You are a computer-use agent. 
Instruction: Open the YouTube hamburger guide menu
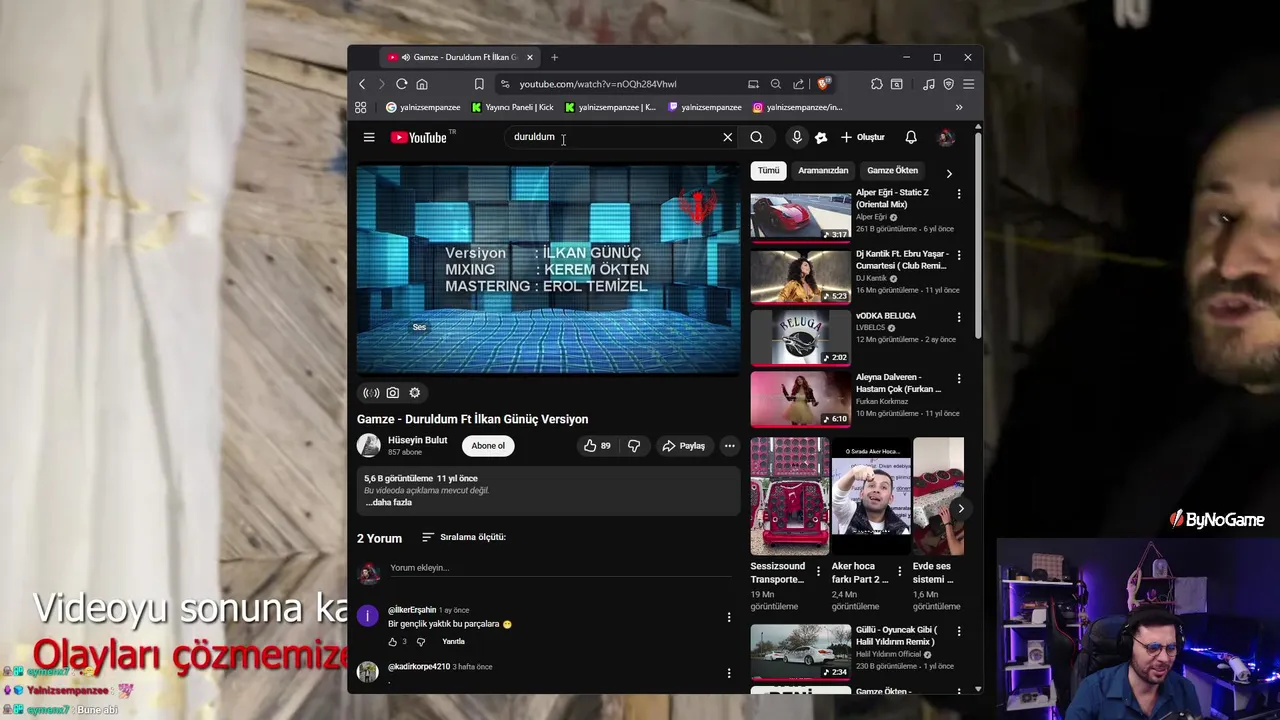[369, 137]
